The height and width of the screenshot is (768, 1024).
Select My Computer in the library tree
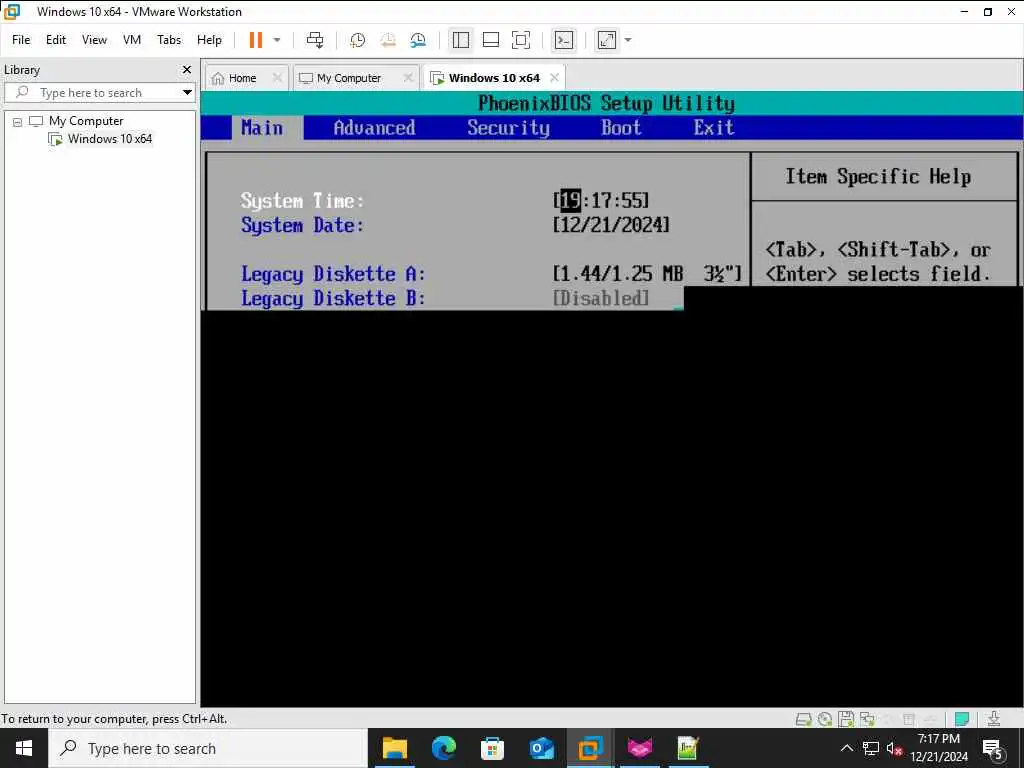[x=86, y=121]
